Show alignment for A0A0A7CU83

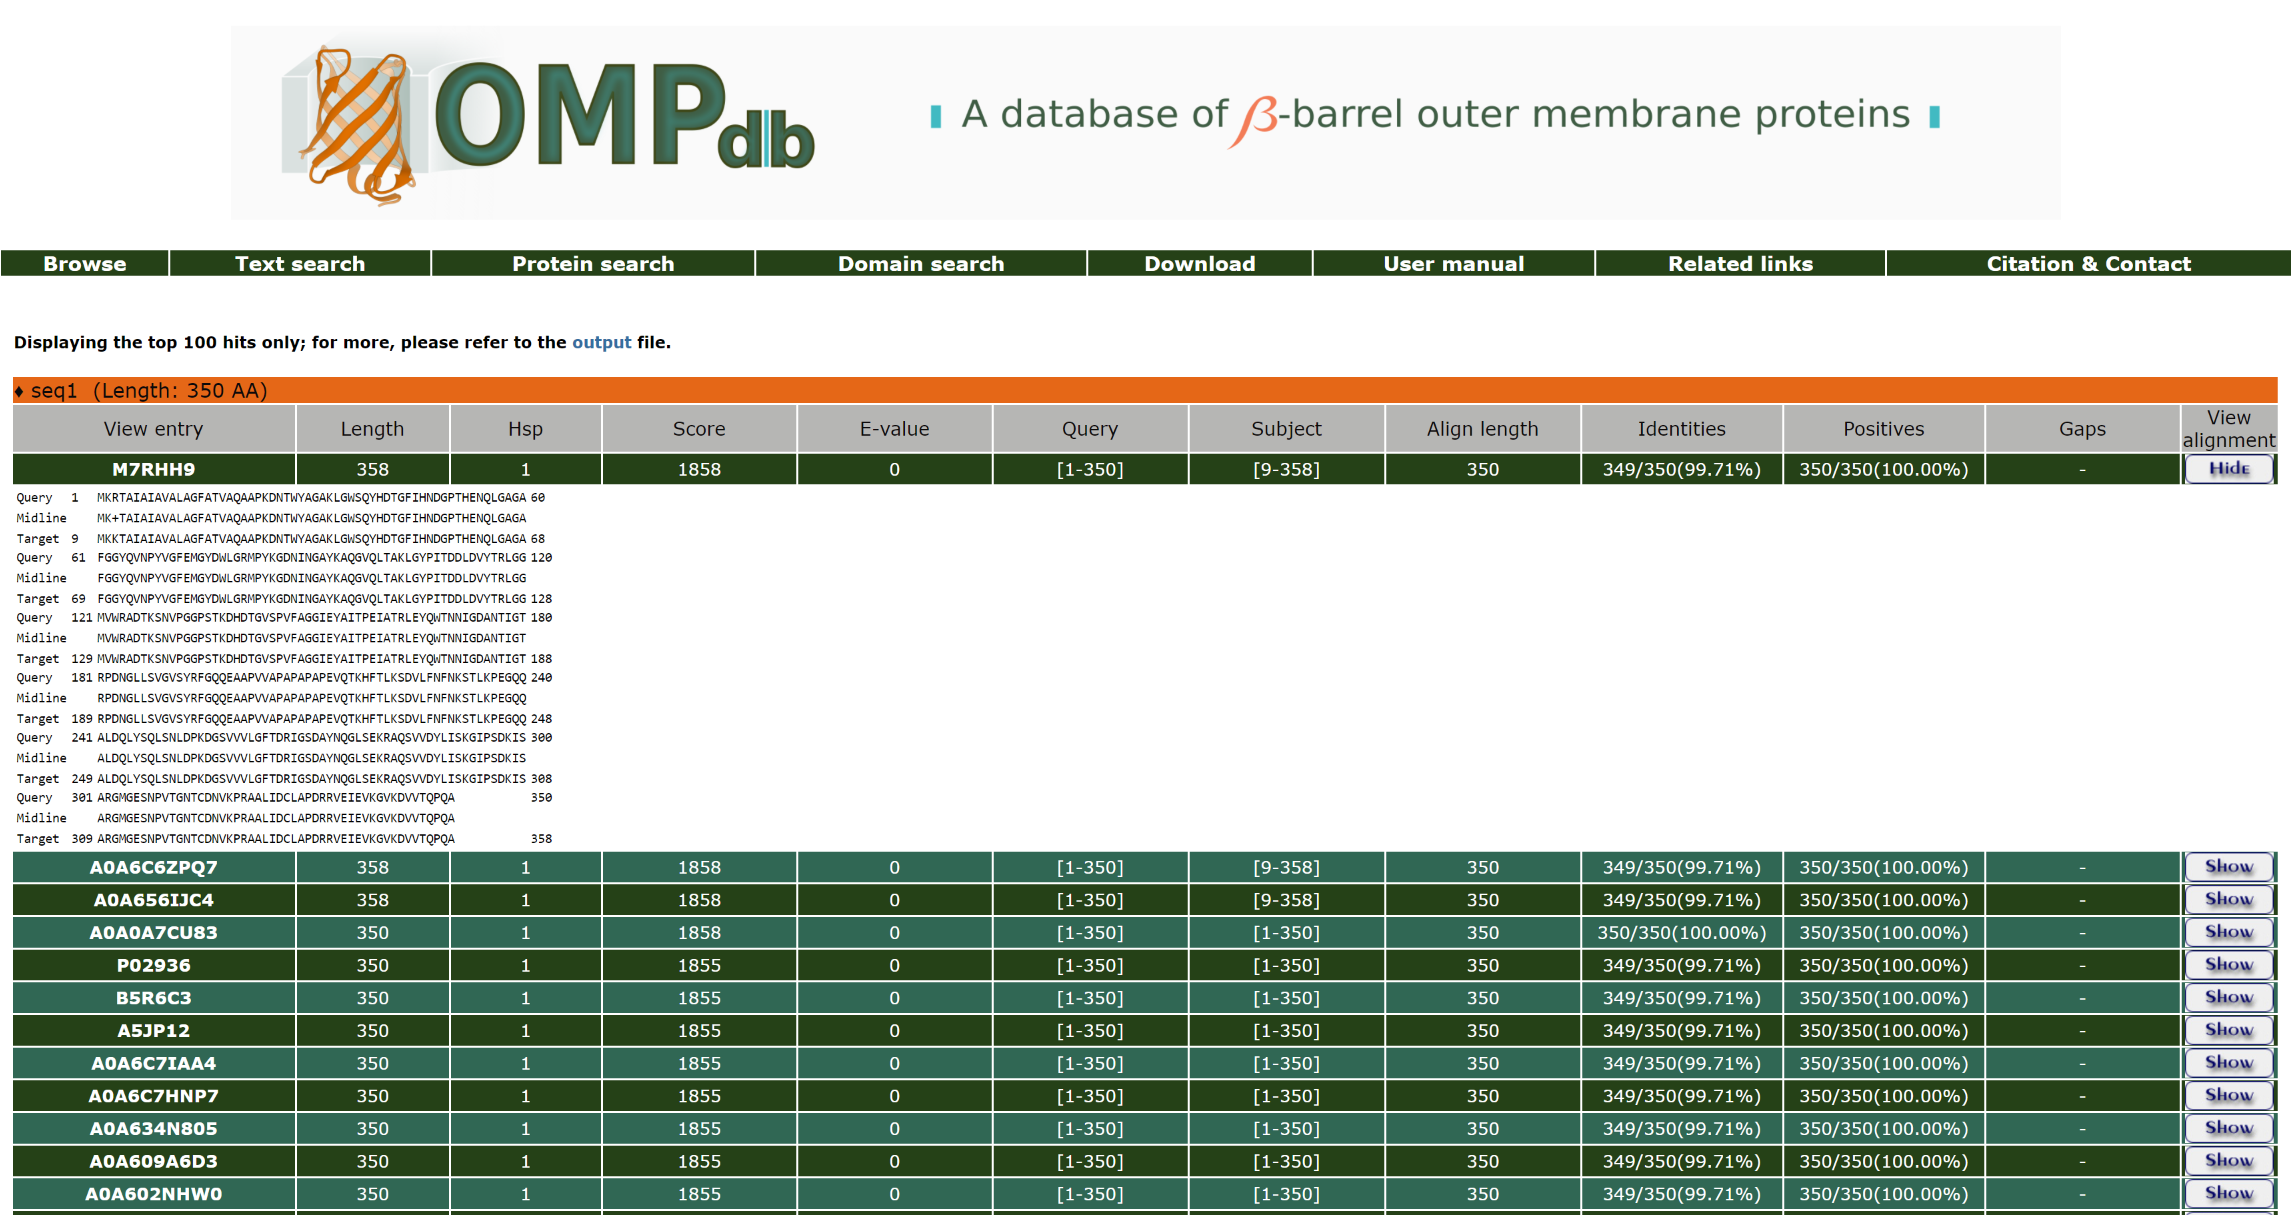click(x=2229, y=932)
